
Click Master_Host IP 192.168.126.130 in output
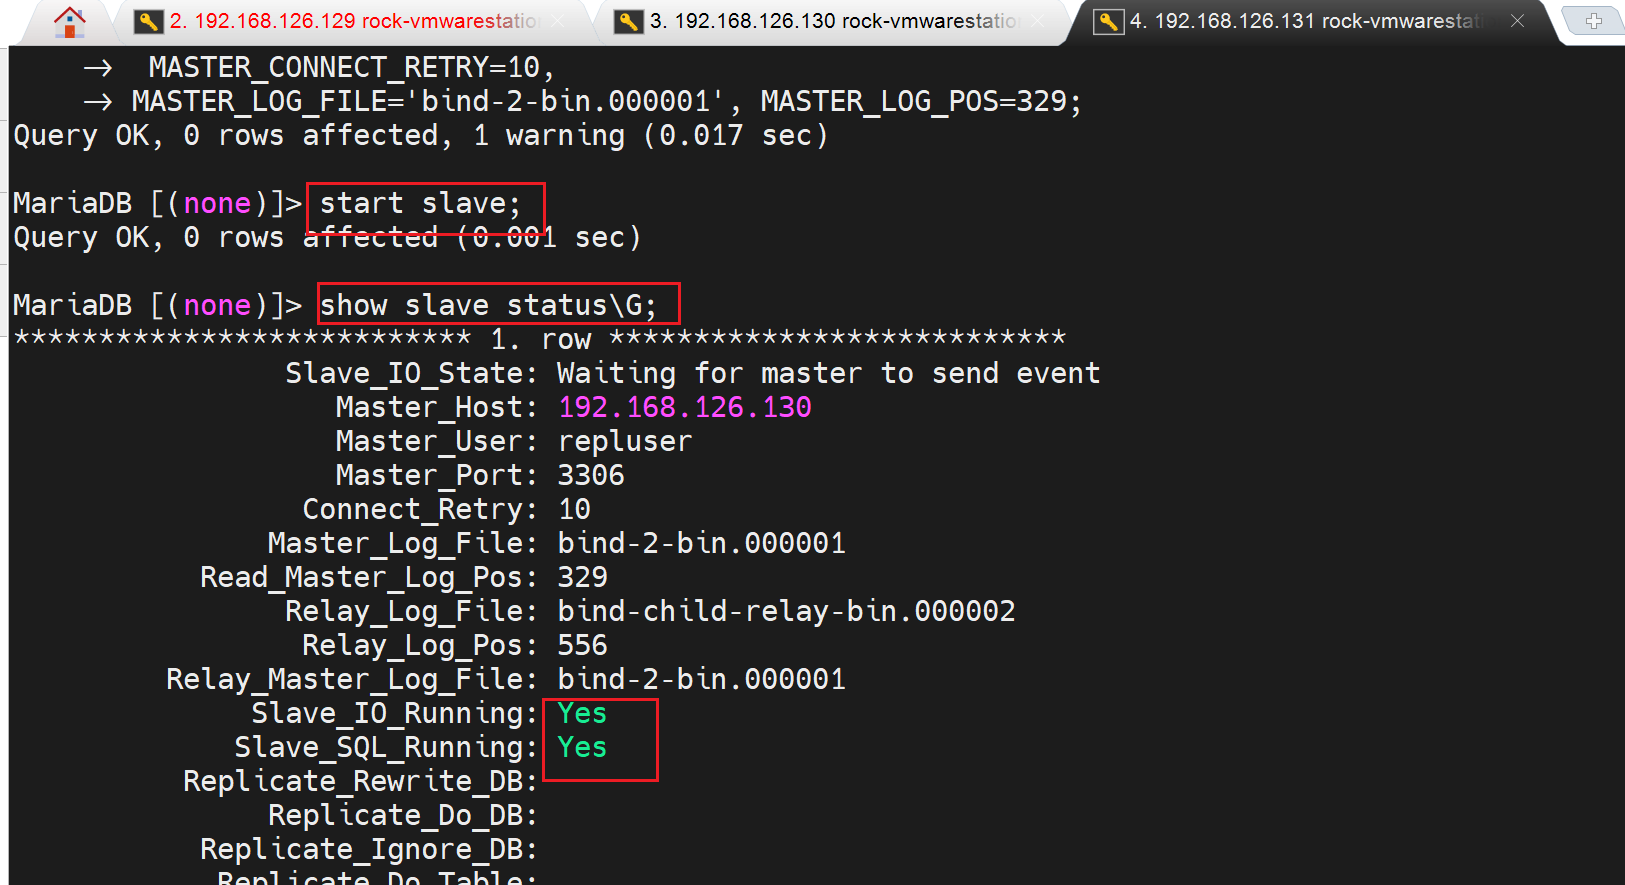click(685, 408)
